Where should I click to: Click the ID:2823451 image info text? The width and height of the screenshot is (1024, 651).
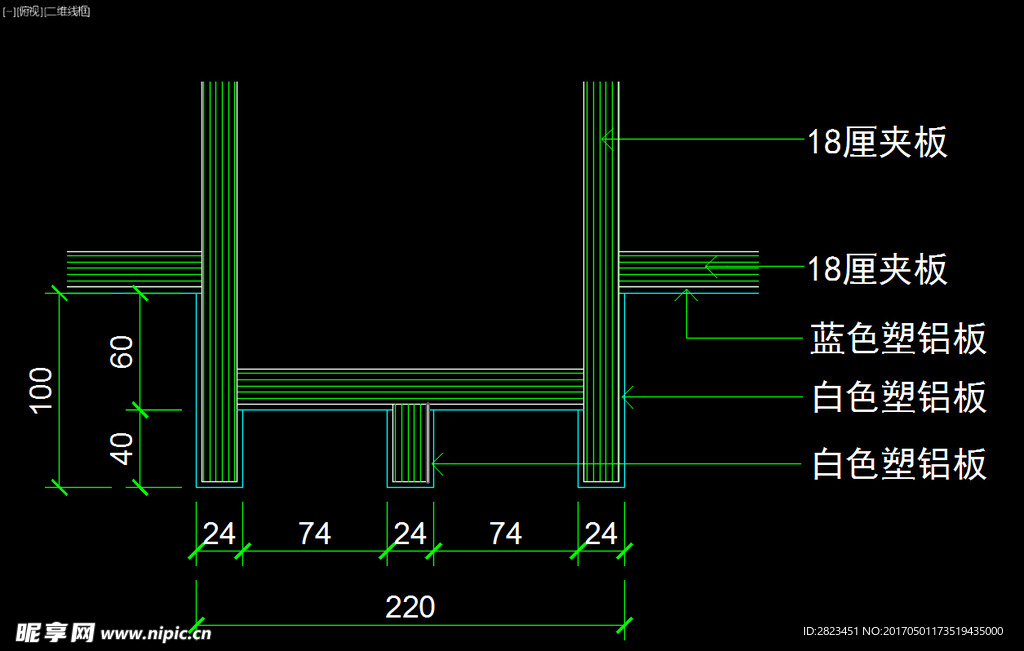(x=830, y=631)
